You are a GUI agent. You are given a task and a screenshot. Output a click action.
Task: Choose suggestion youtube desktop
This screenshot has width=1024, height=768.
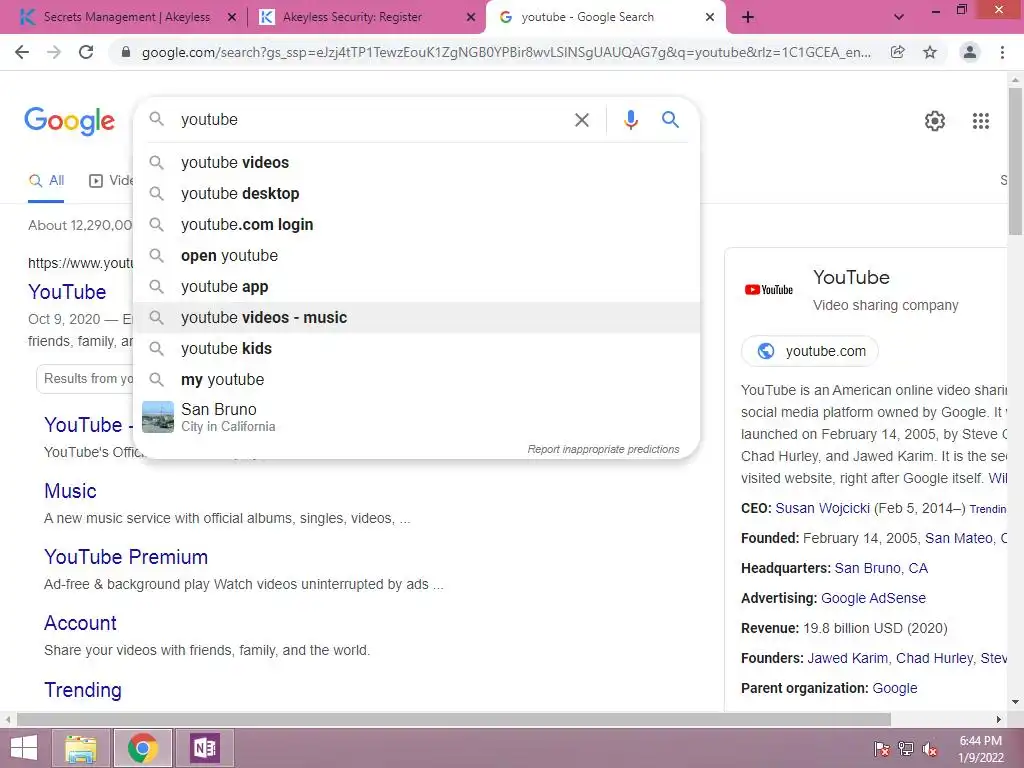coord(417,194)
